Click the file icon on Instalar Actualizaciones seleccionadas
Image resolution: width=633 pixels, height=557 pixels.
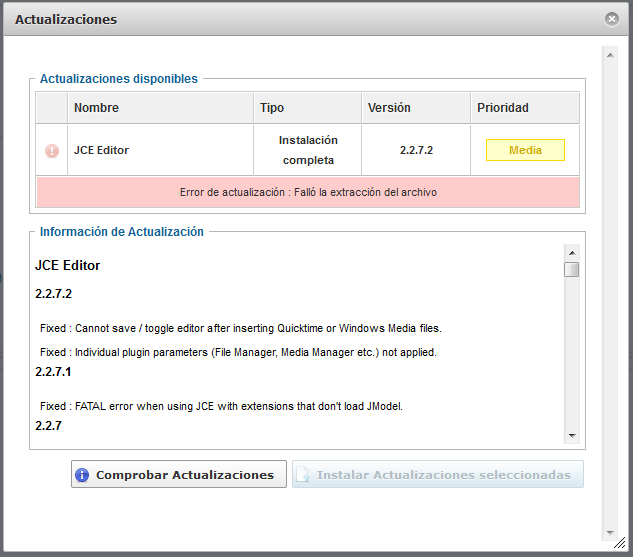(x=302, y=475)
